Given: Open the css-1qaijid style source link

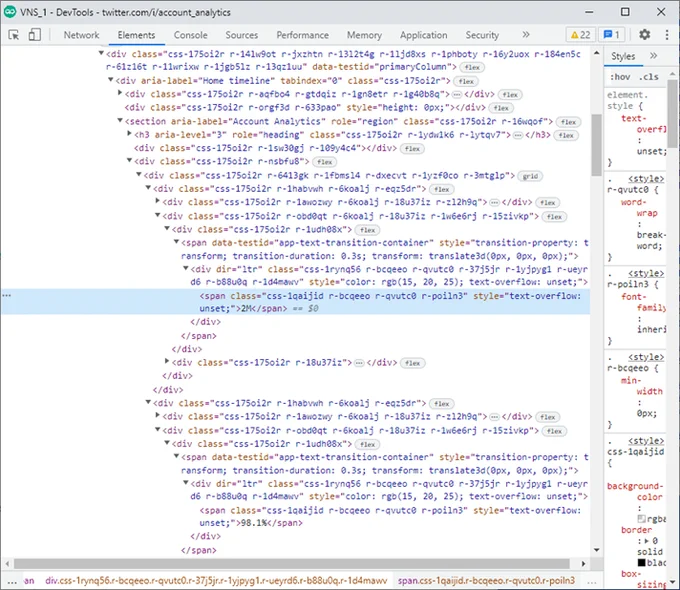Looking at the screenshot, I should click(x=646, y=440).
